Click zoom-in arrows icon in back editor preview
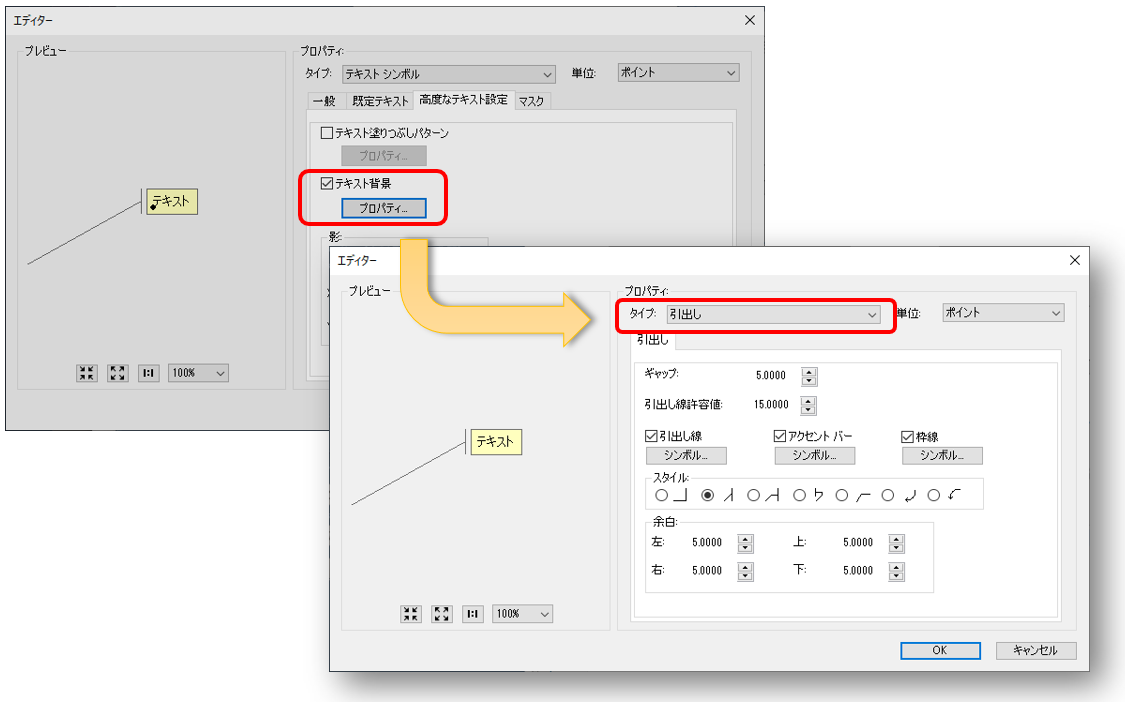Viewport: 1125px width, 702px height. click(87, 373)
